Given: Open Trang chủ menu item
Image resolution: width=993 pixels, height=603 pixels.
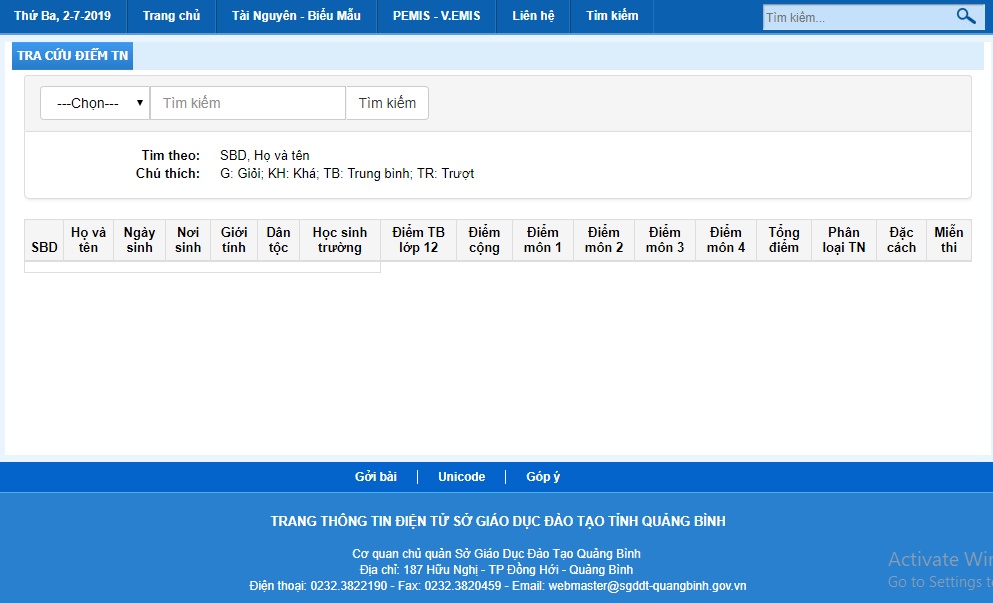Looking at the screenshot, I should [x=171, y=16].
